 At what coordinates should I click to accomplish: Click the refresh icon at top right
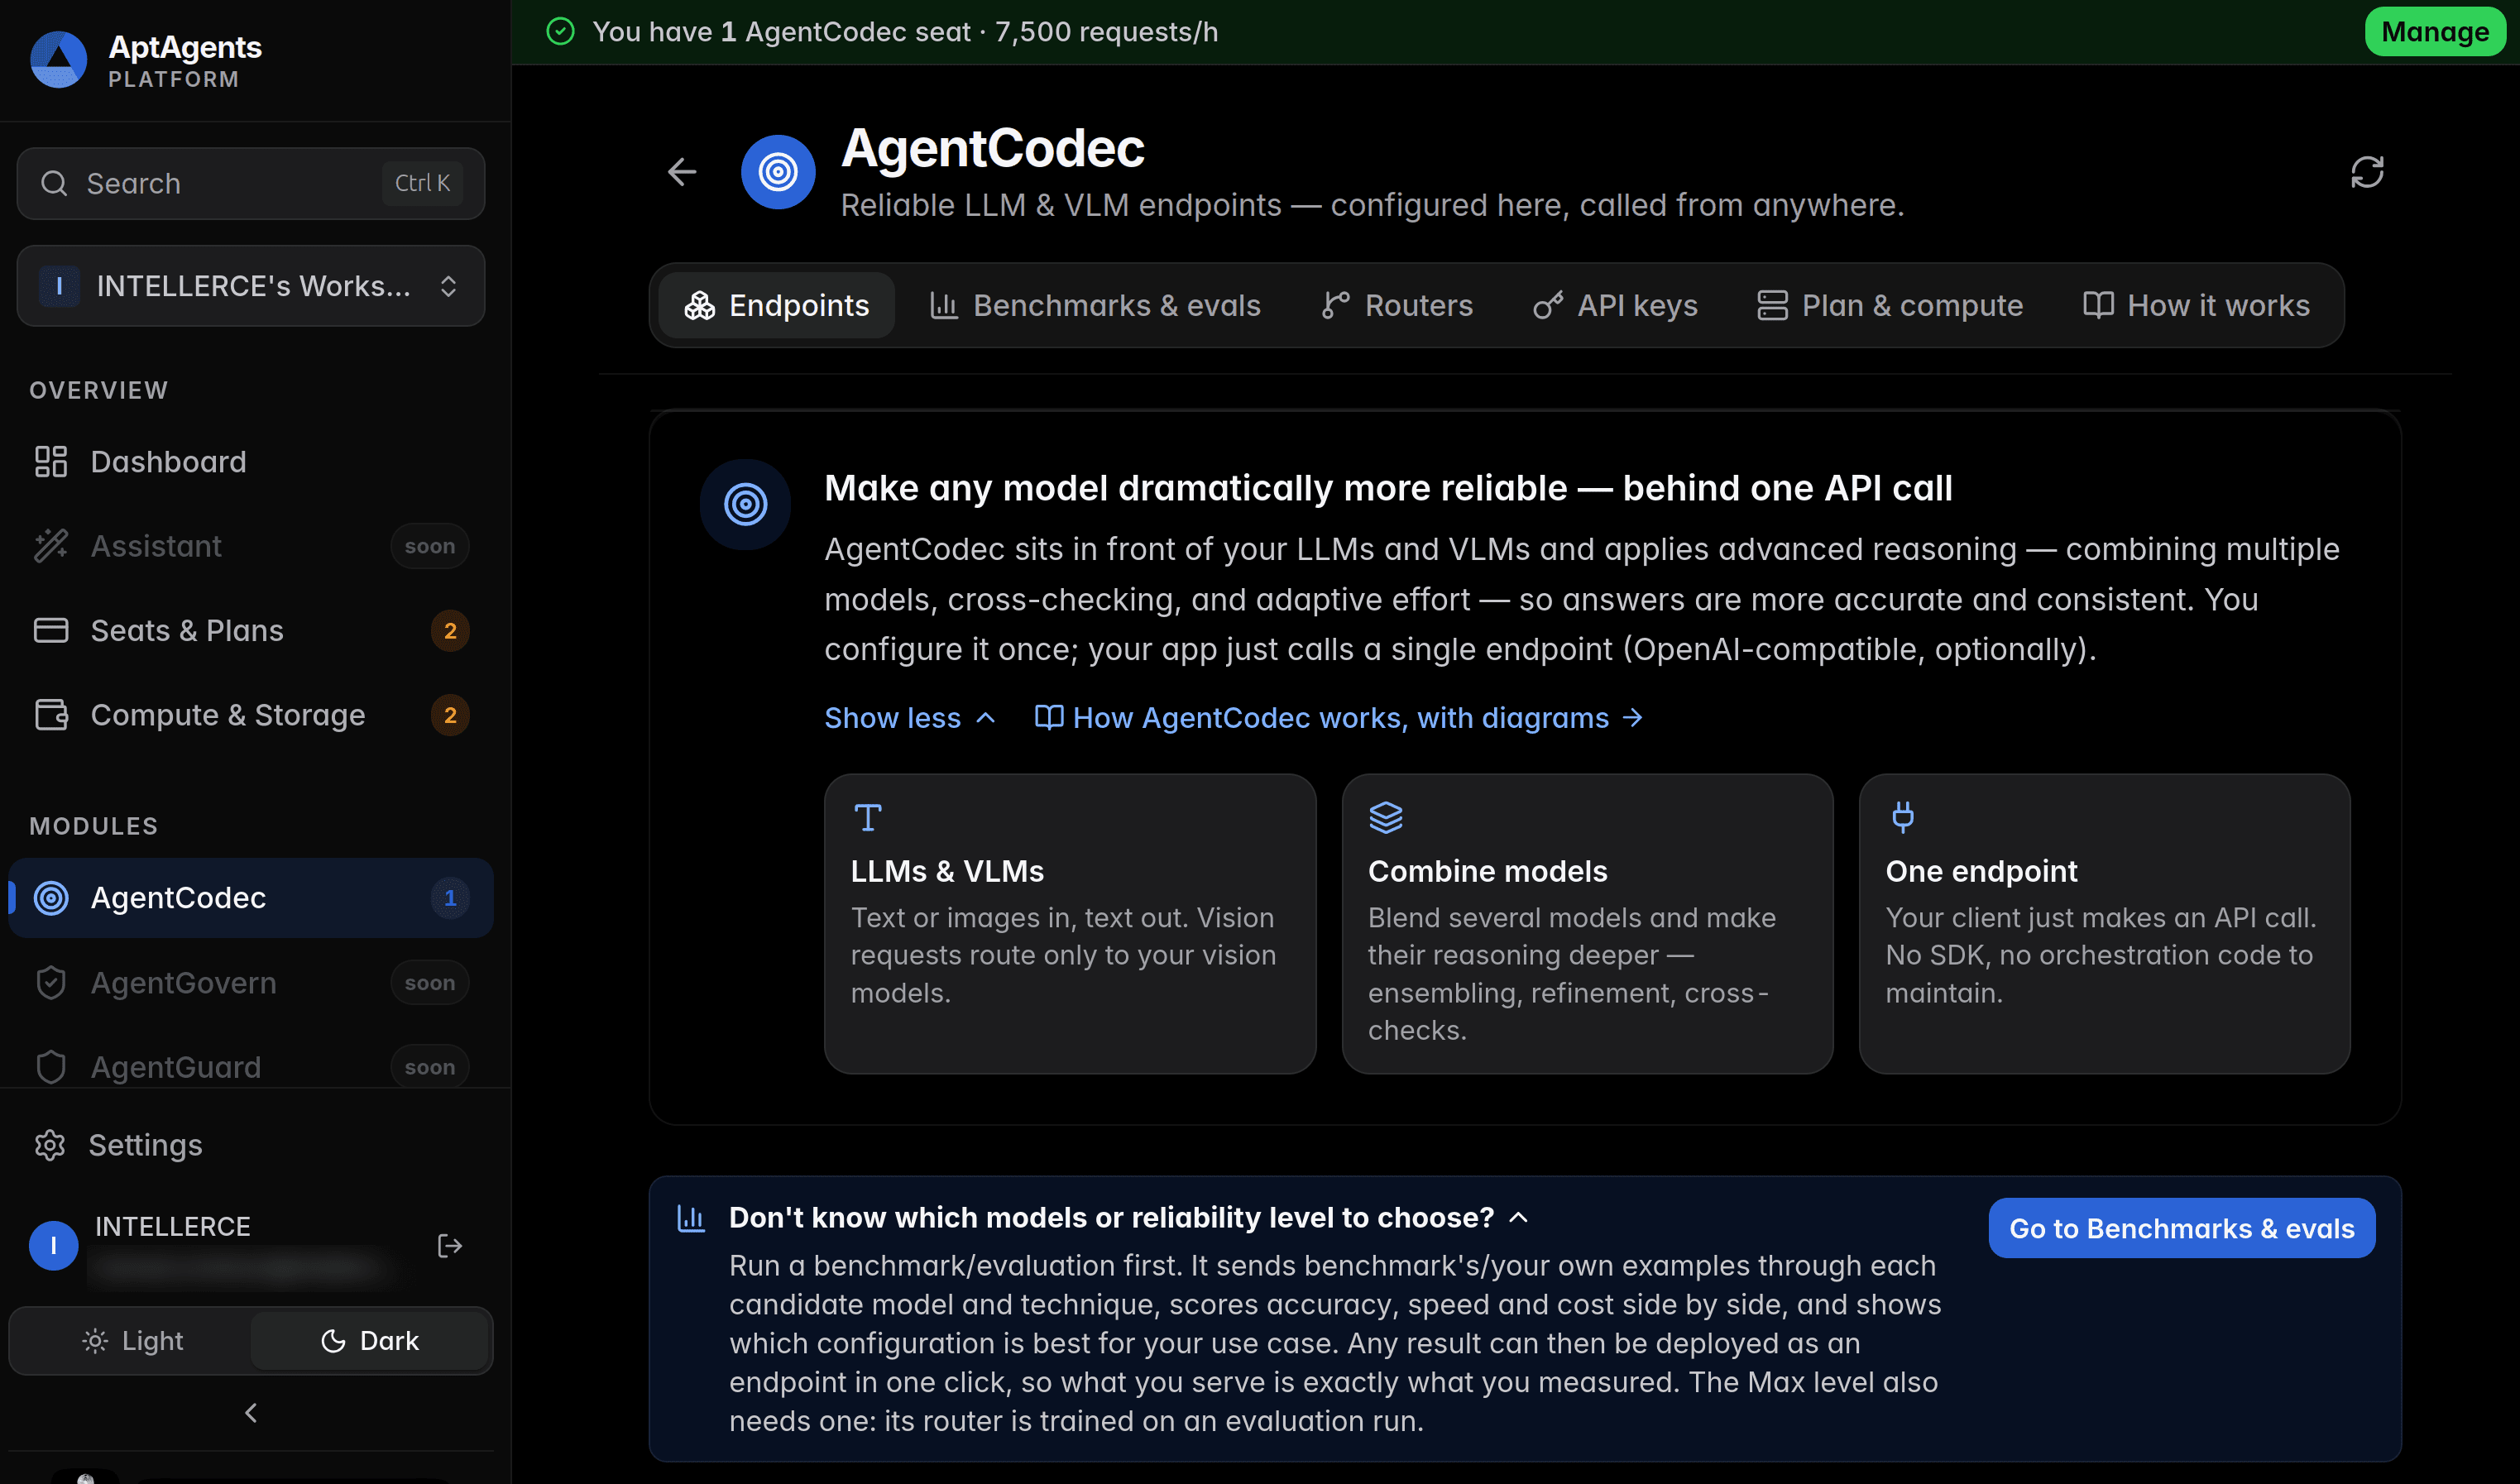2367,172
